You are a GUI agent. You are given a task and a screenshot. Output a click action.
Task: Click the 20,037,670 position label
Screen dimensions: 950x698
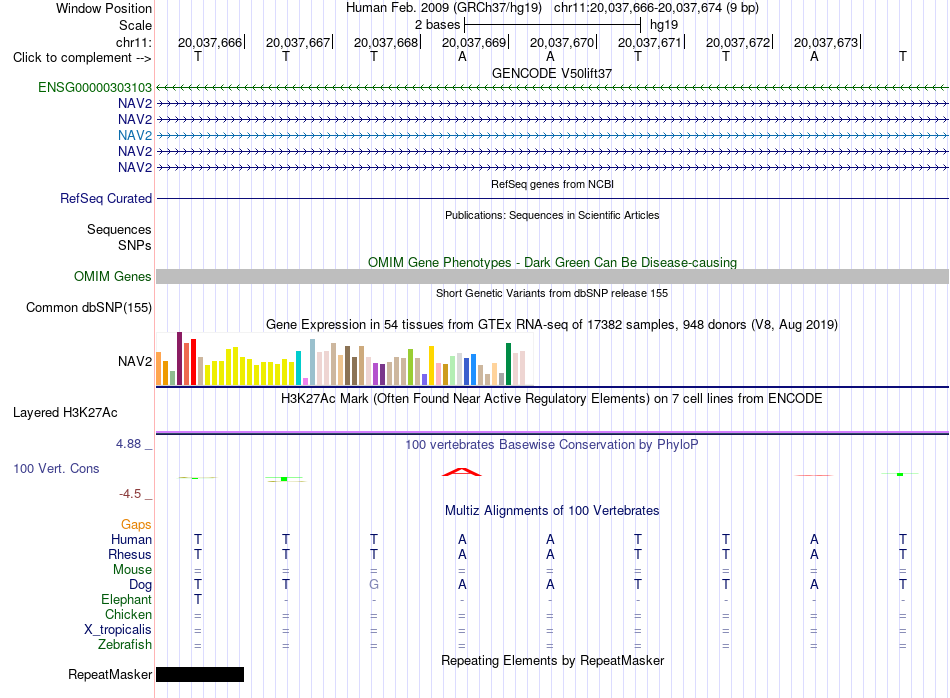562,42
